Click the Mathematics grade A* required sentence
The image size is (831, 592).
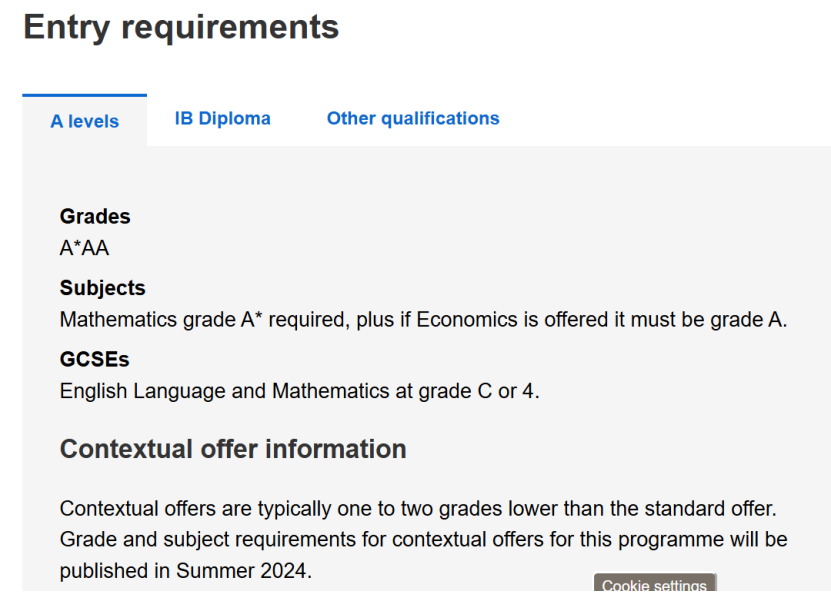423,320
